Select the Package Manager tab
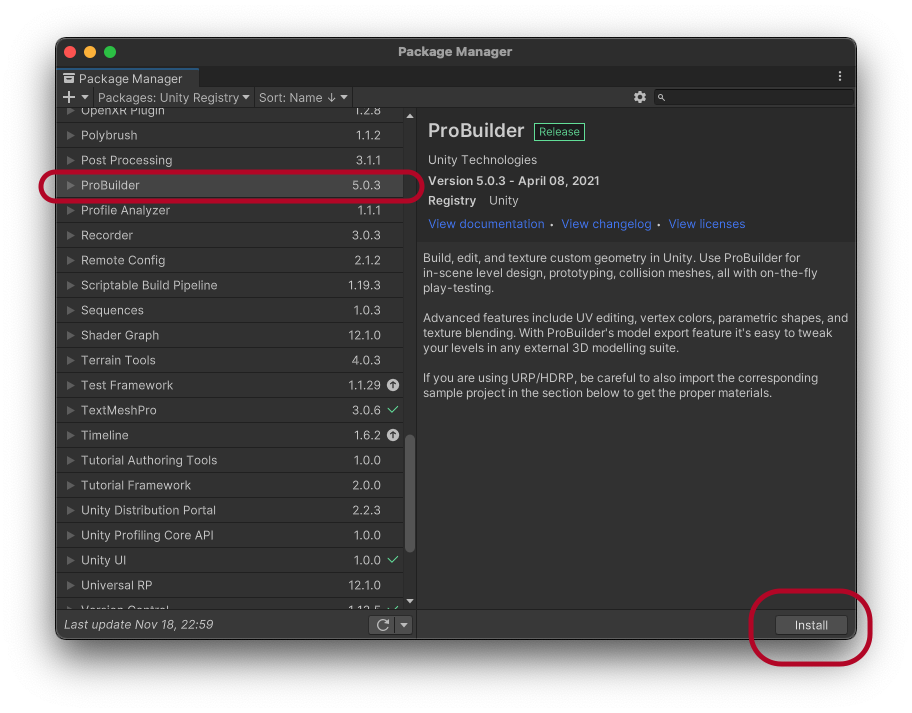Screen dimensions: 912x713 (x=128, y=79)
